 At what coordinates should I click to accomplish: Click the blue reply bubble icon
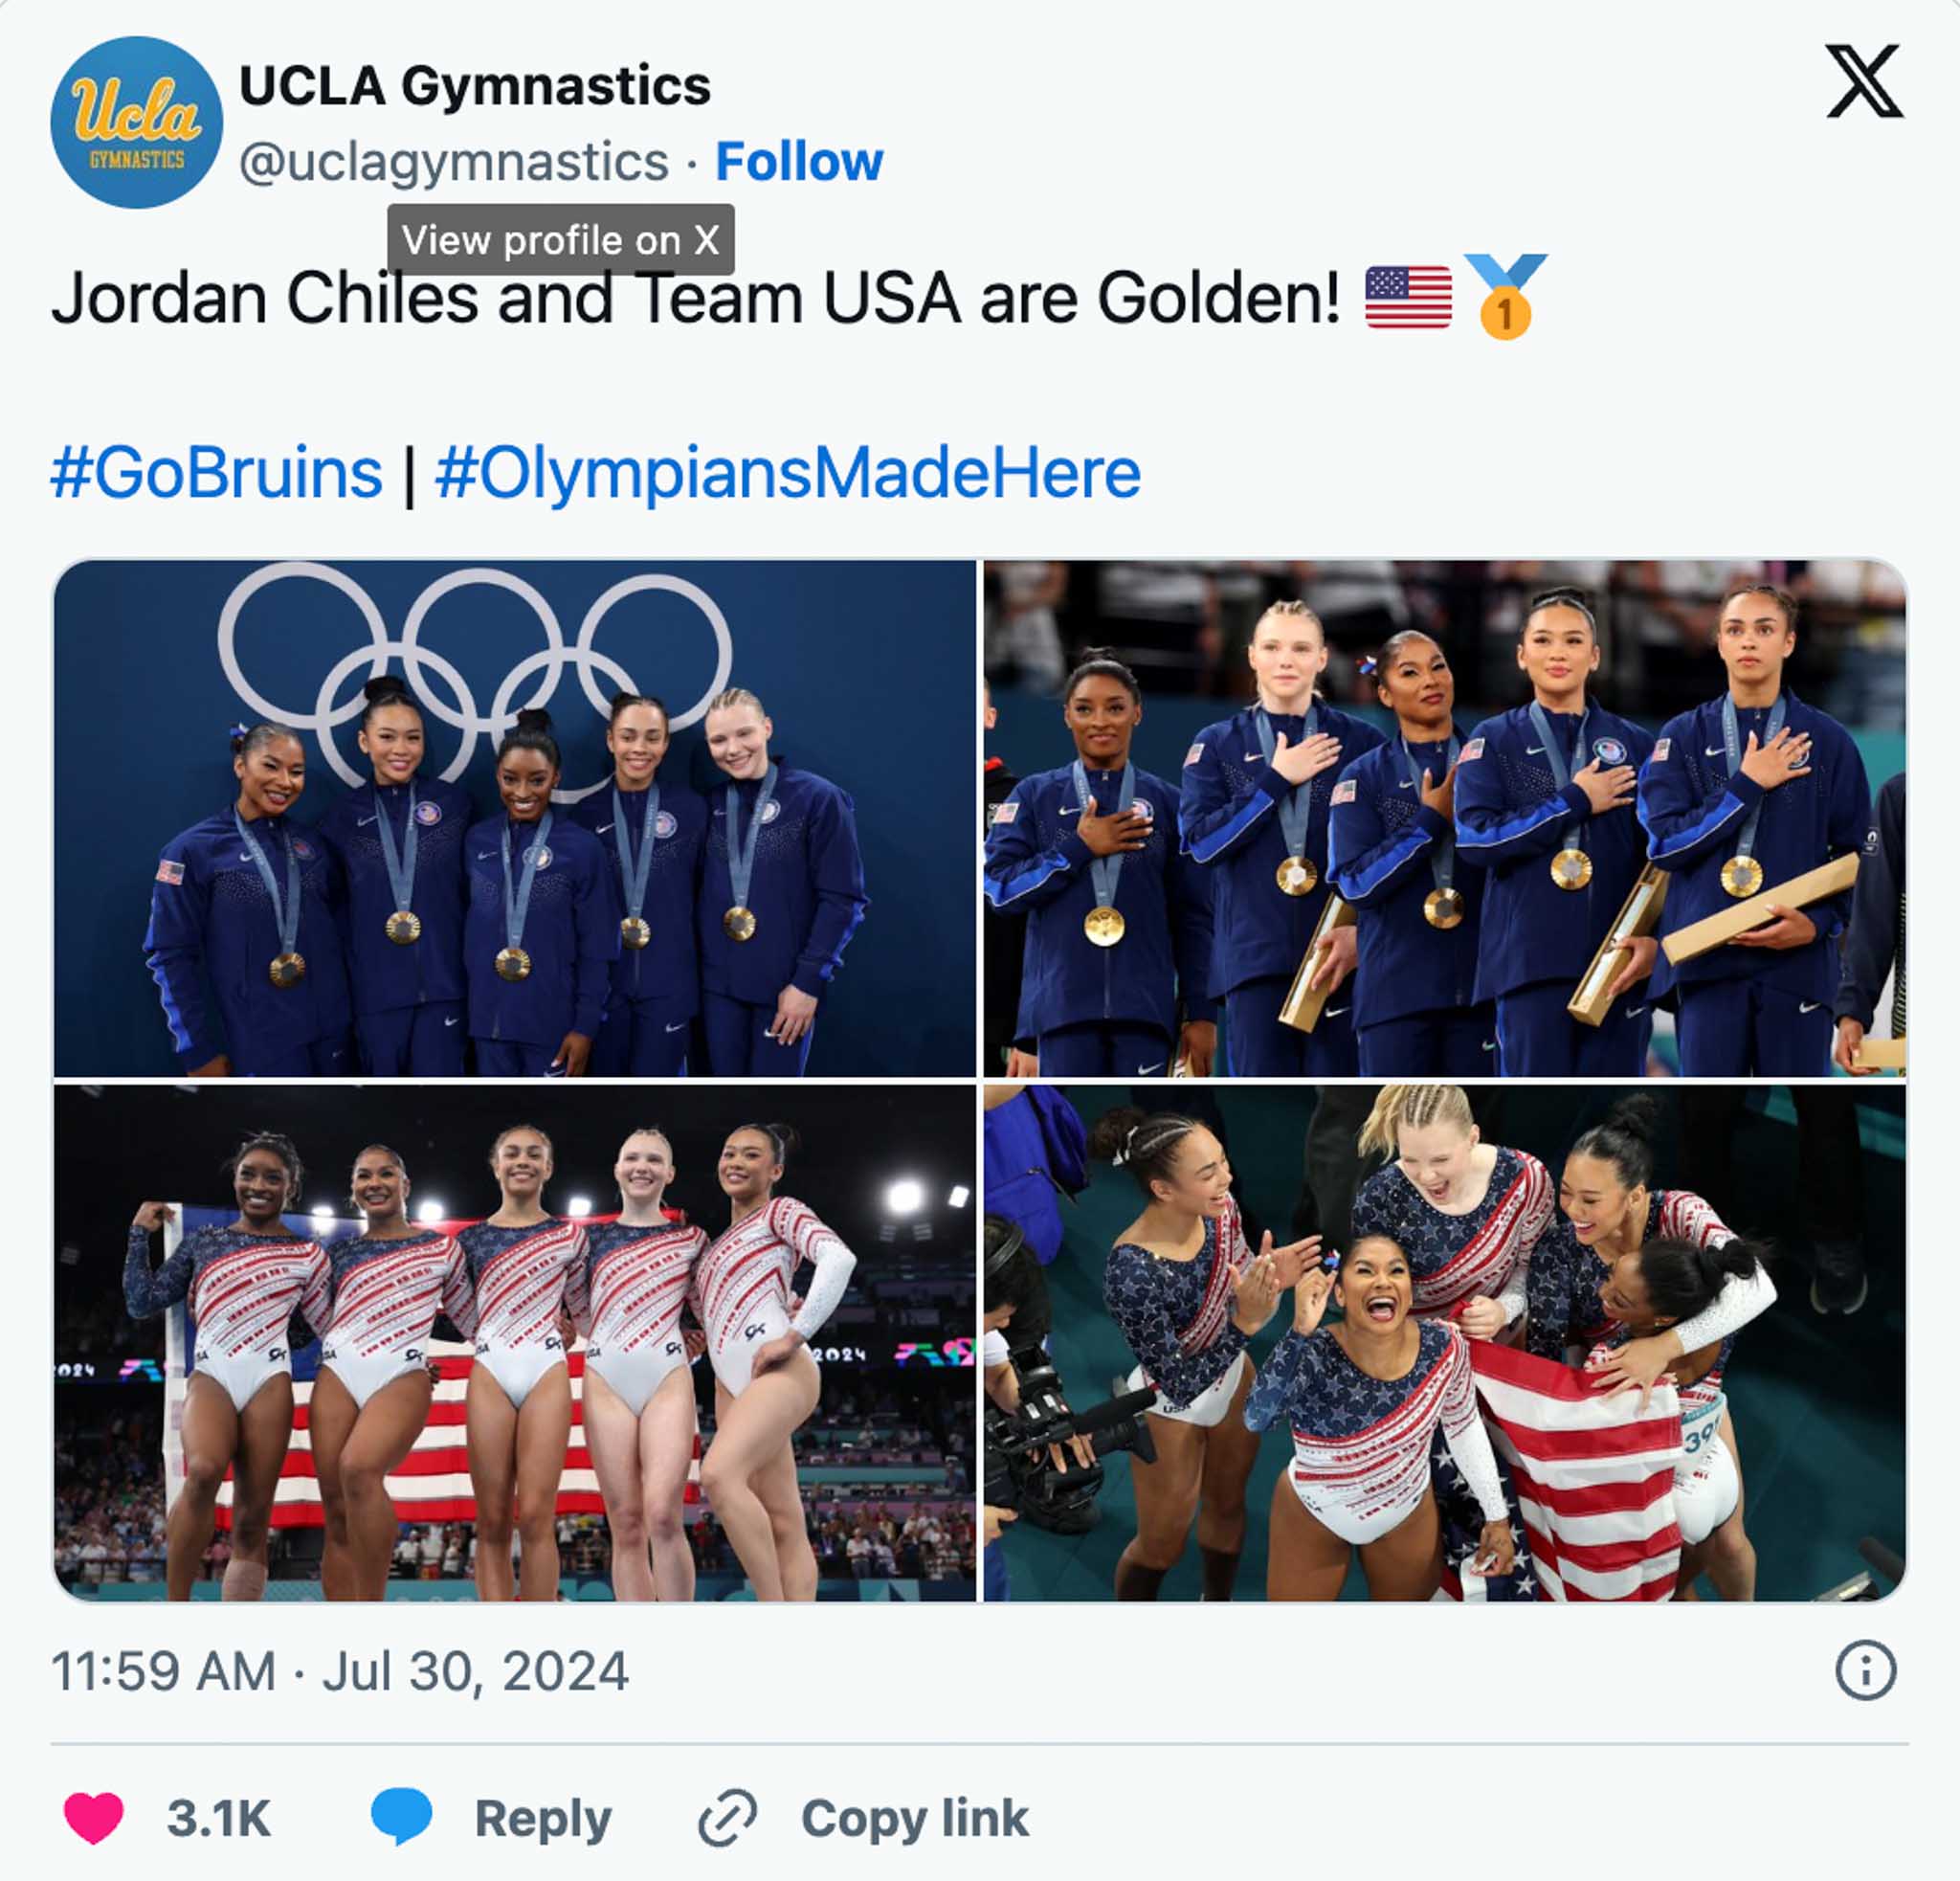pyautogui.click(x=401, y=1817)
